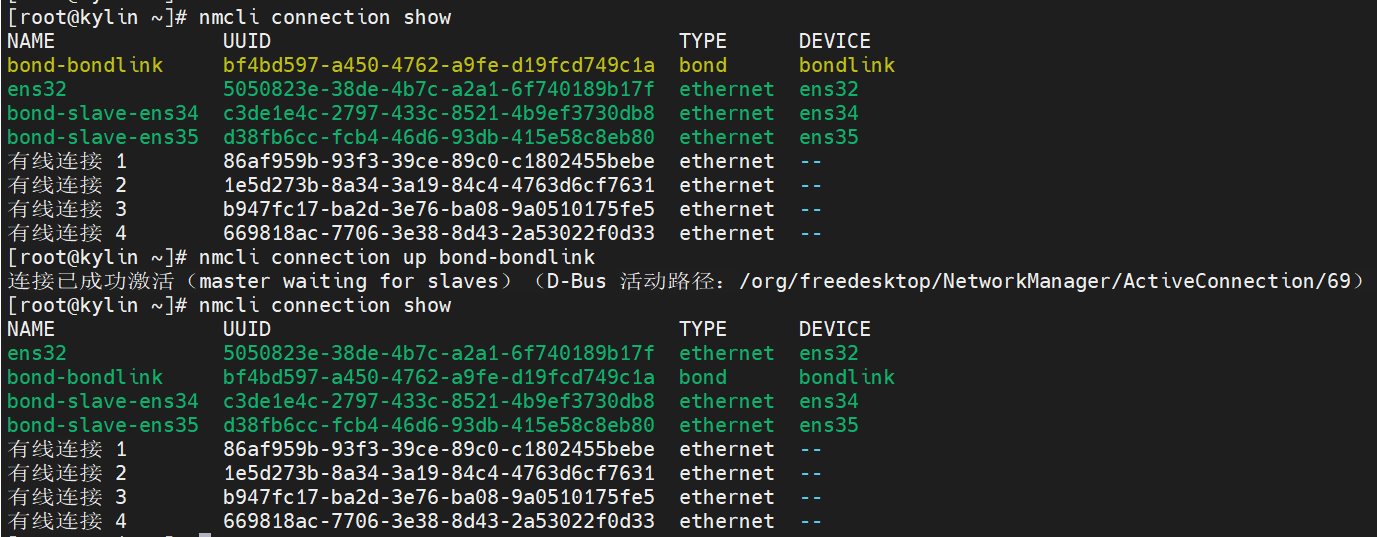Click the topmost 'nmcli connection show' command

[324, 17]
